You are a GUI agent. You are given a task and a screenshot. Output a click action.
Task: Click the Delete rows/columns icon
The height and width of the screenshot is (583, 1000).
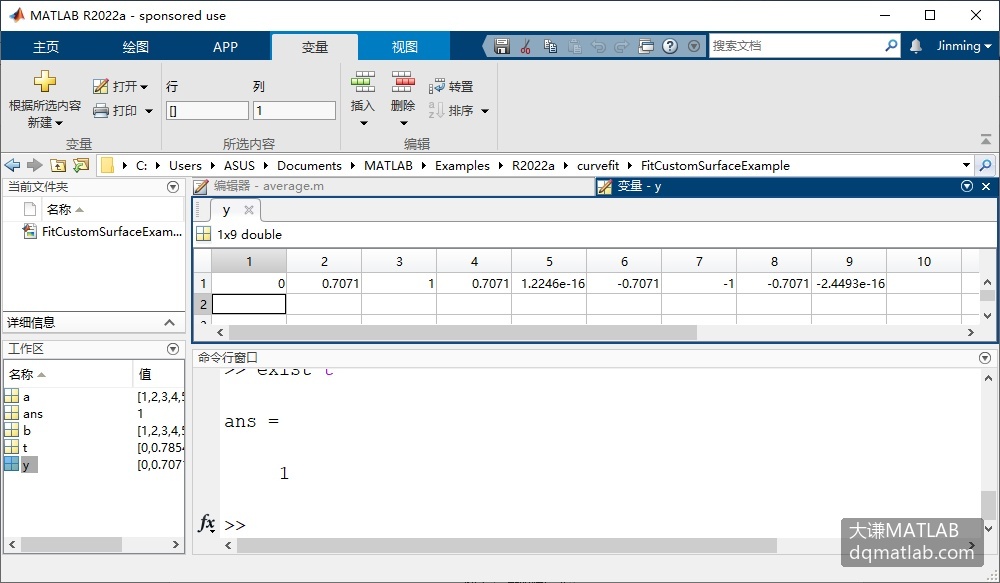point(403,82)
